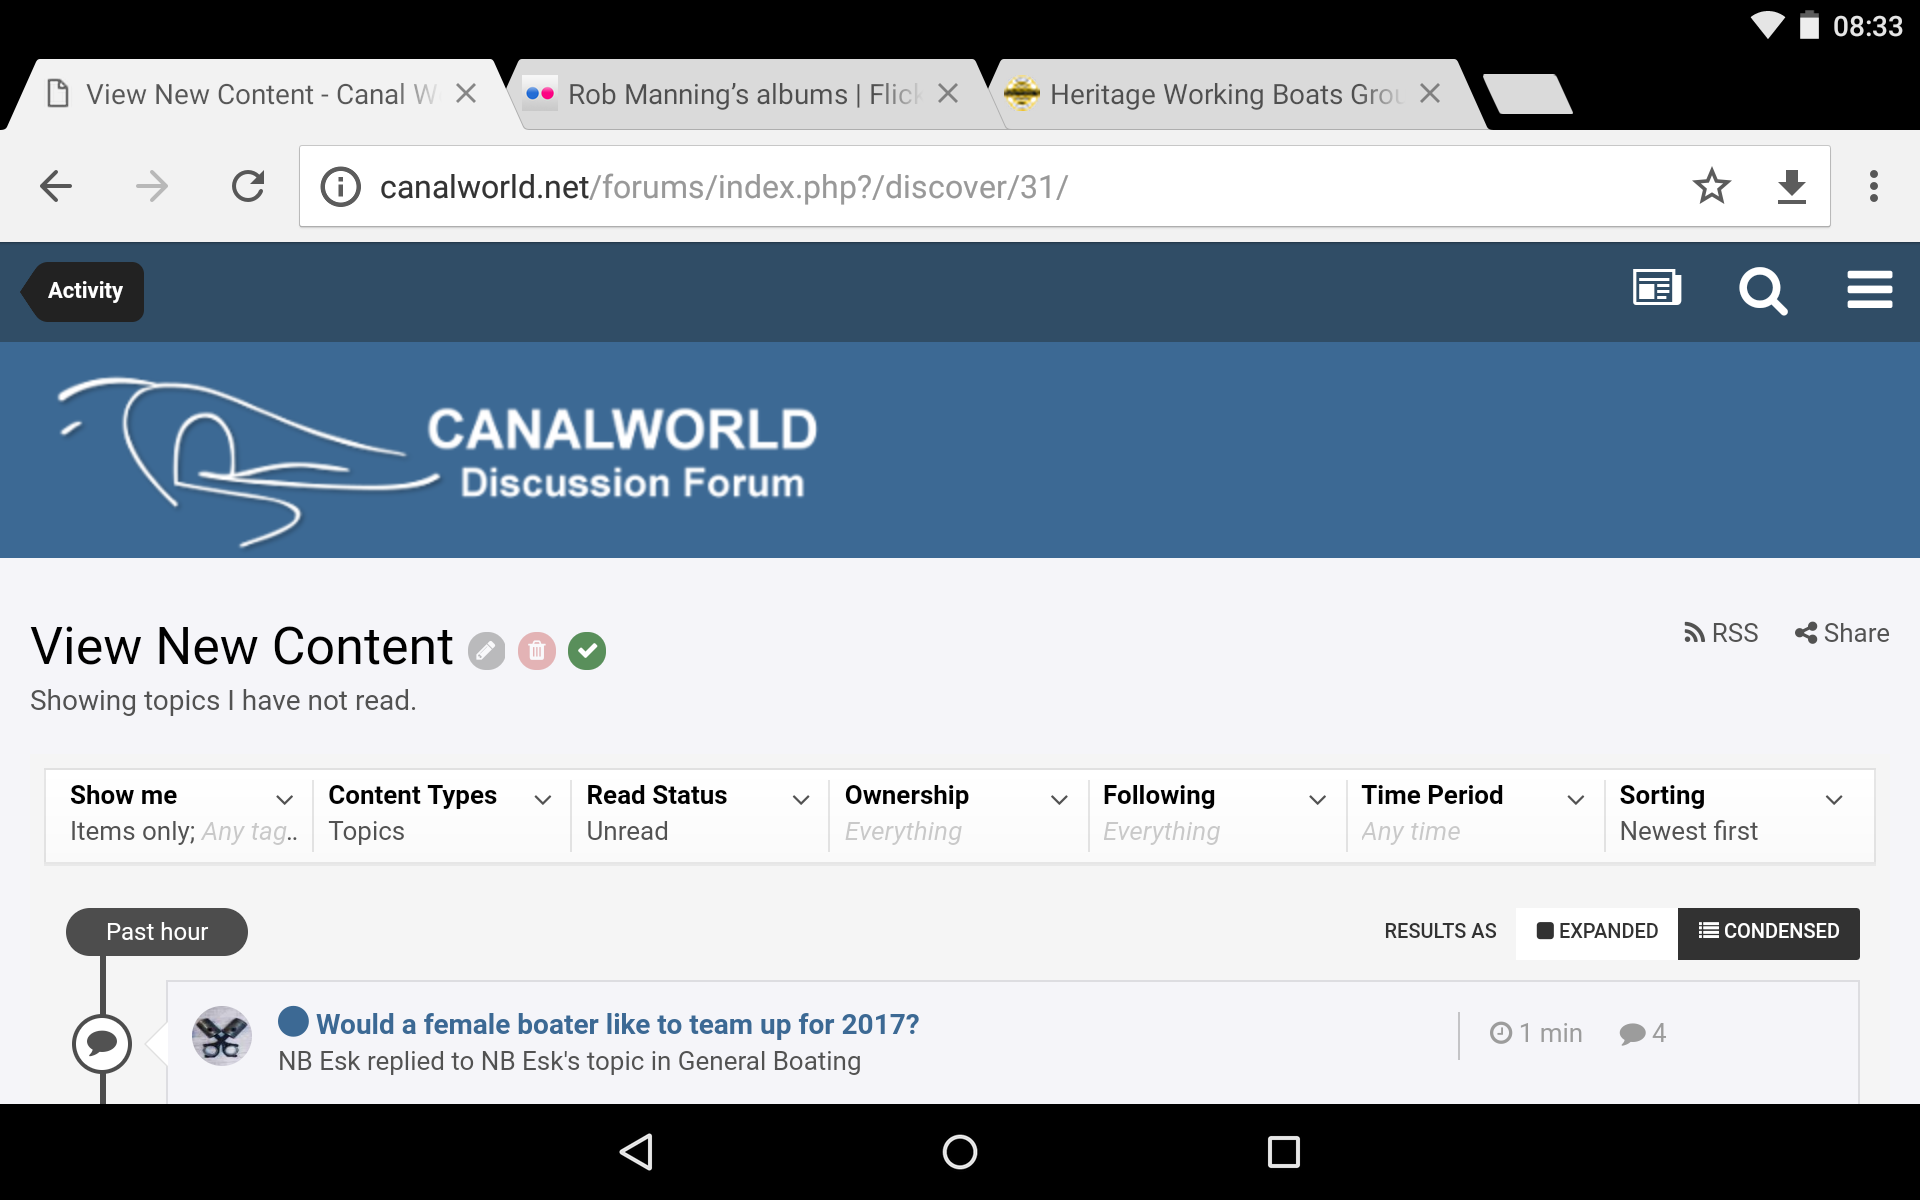
Task: Click the canalworld.net address bar URL
Action: pos(724,187)
